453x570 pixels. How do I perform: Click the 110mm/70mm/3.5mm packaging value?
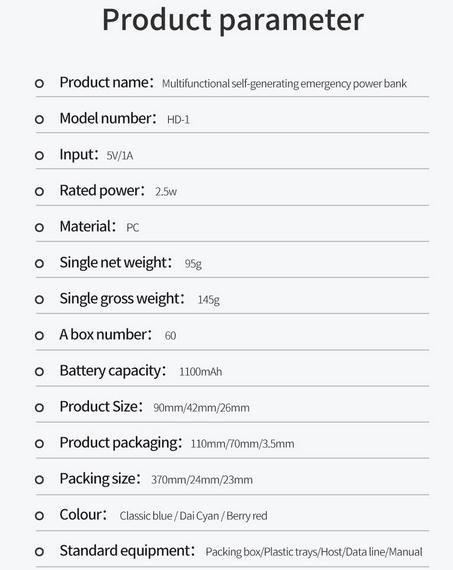point(242,444)
